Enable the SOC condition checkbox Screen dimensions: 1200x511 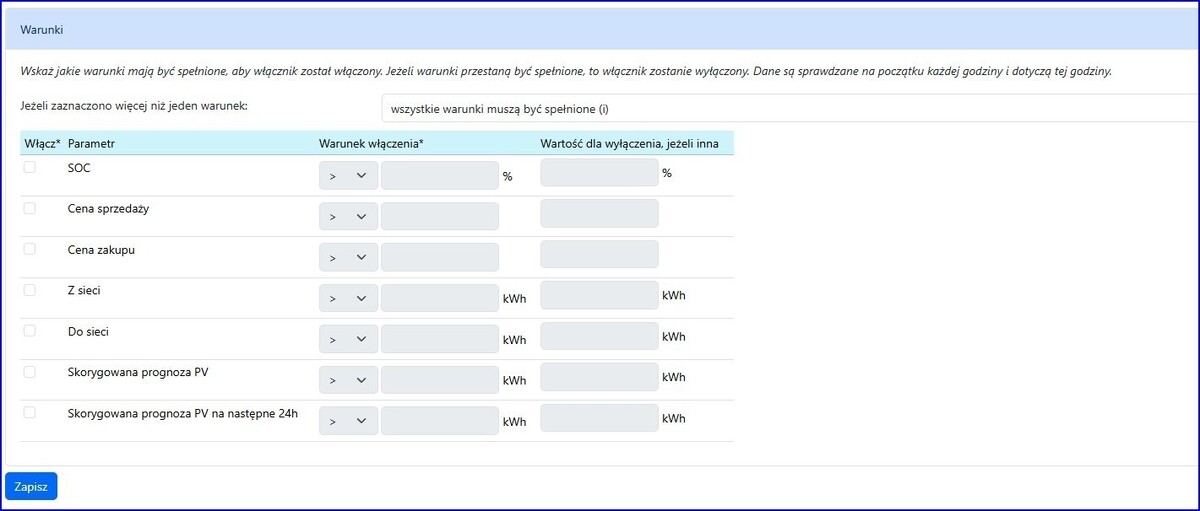pos(30,167)
